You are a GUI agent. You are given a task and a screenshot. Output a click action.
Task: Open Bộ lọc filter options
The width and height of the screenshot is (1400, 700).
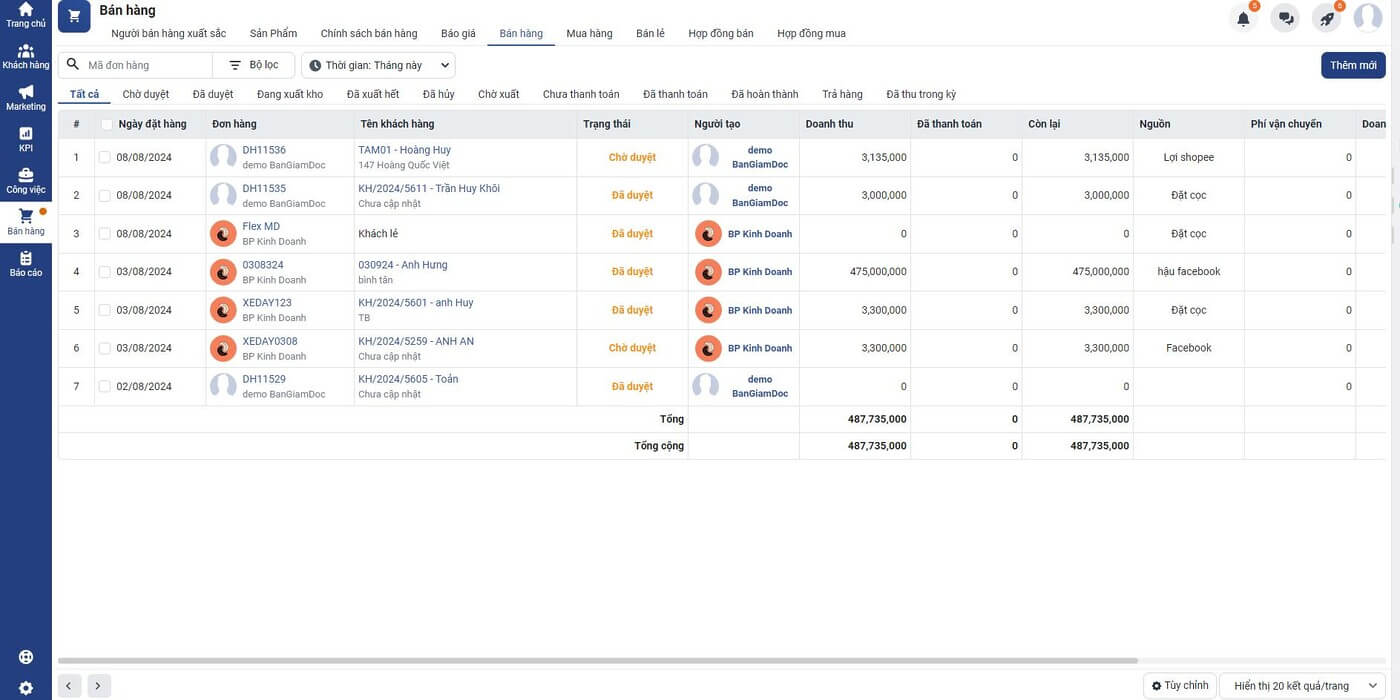pyautogui.click(x=254, y=65)
